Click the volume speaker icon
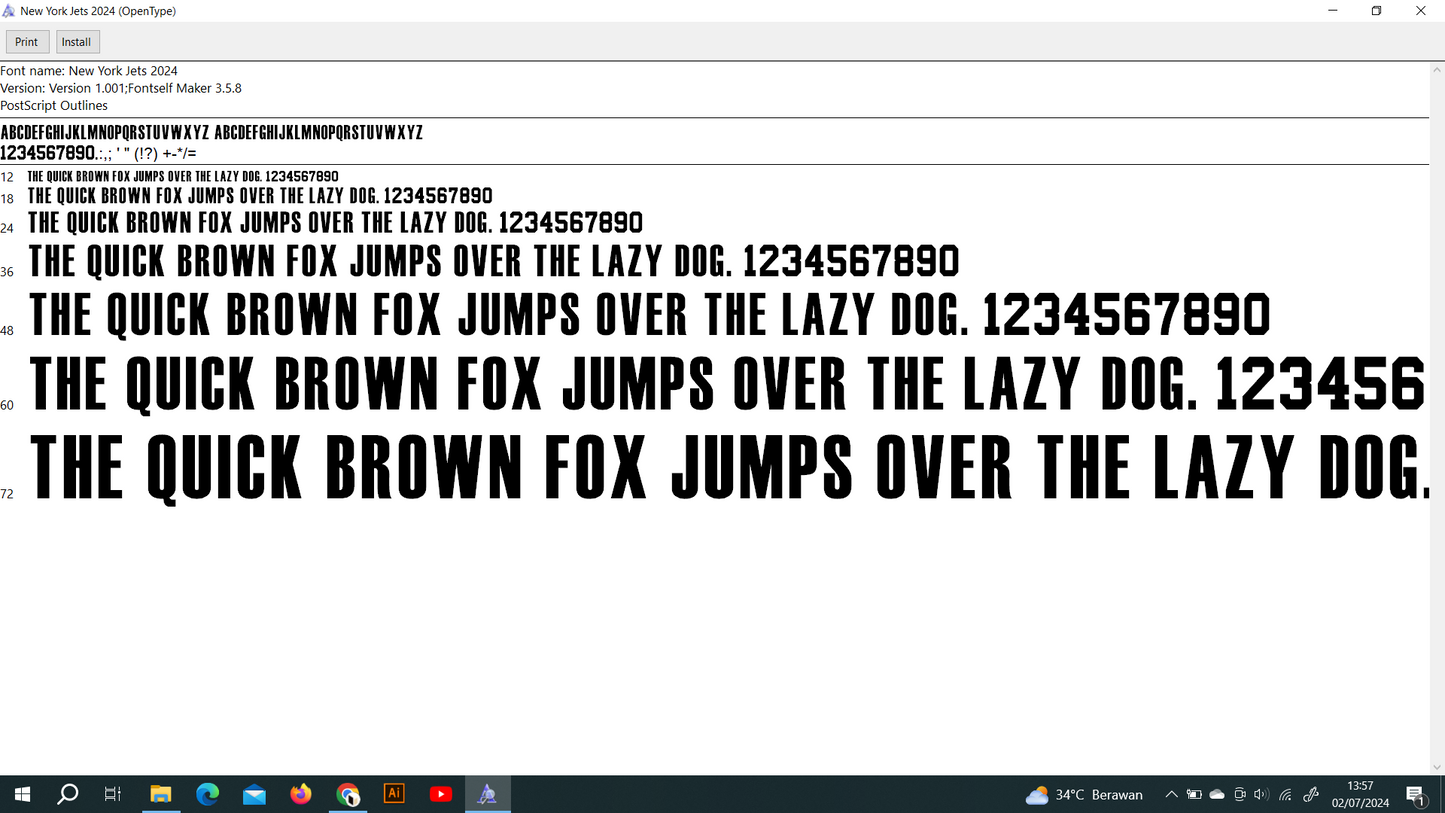The image size is (1445, 813). pyautogui.click(x=1261, y=795)
